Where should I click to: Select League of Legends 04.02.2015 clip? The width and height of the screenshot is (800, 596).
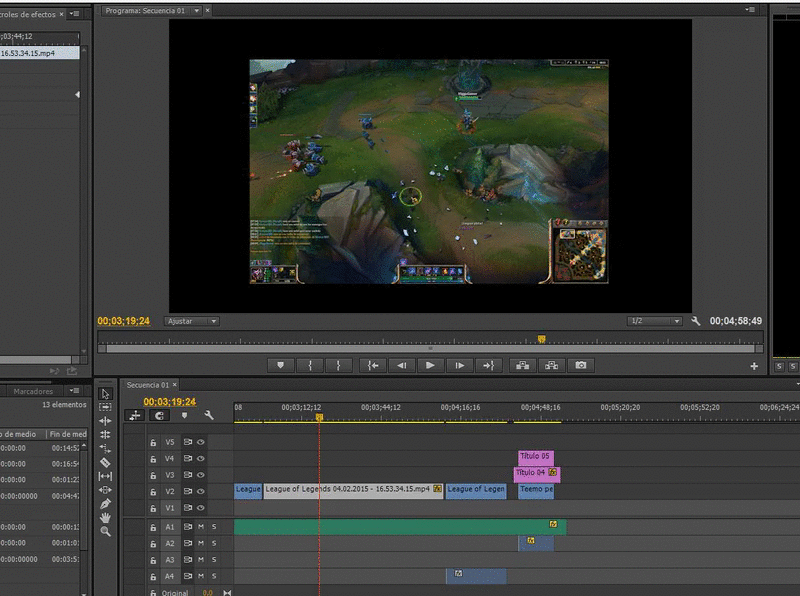[353, 490]
